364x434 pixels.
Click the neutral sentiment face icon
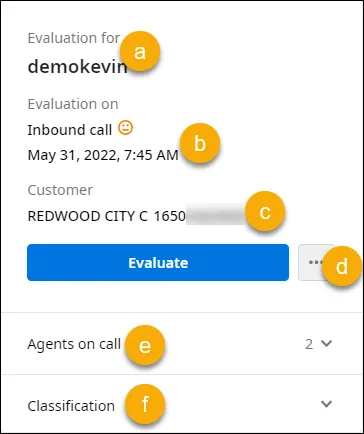coord(125,128)
